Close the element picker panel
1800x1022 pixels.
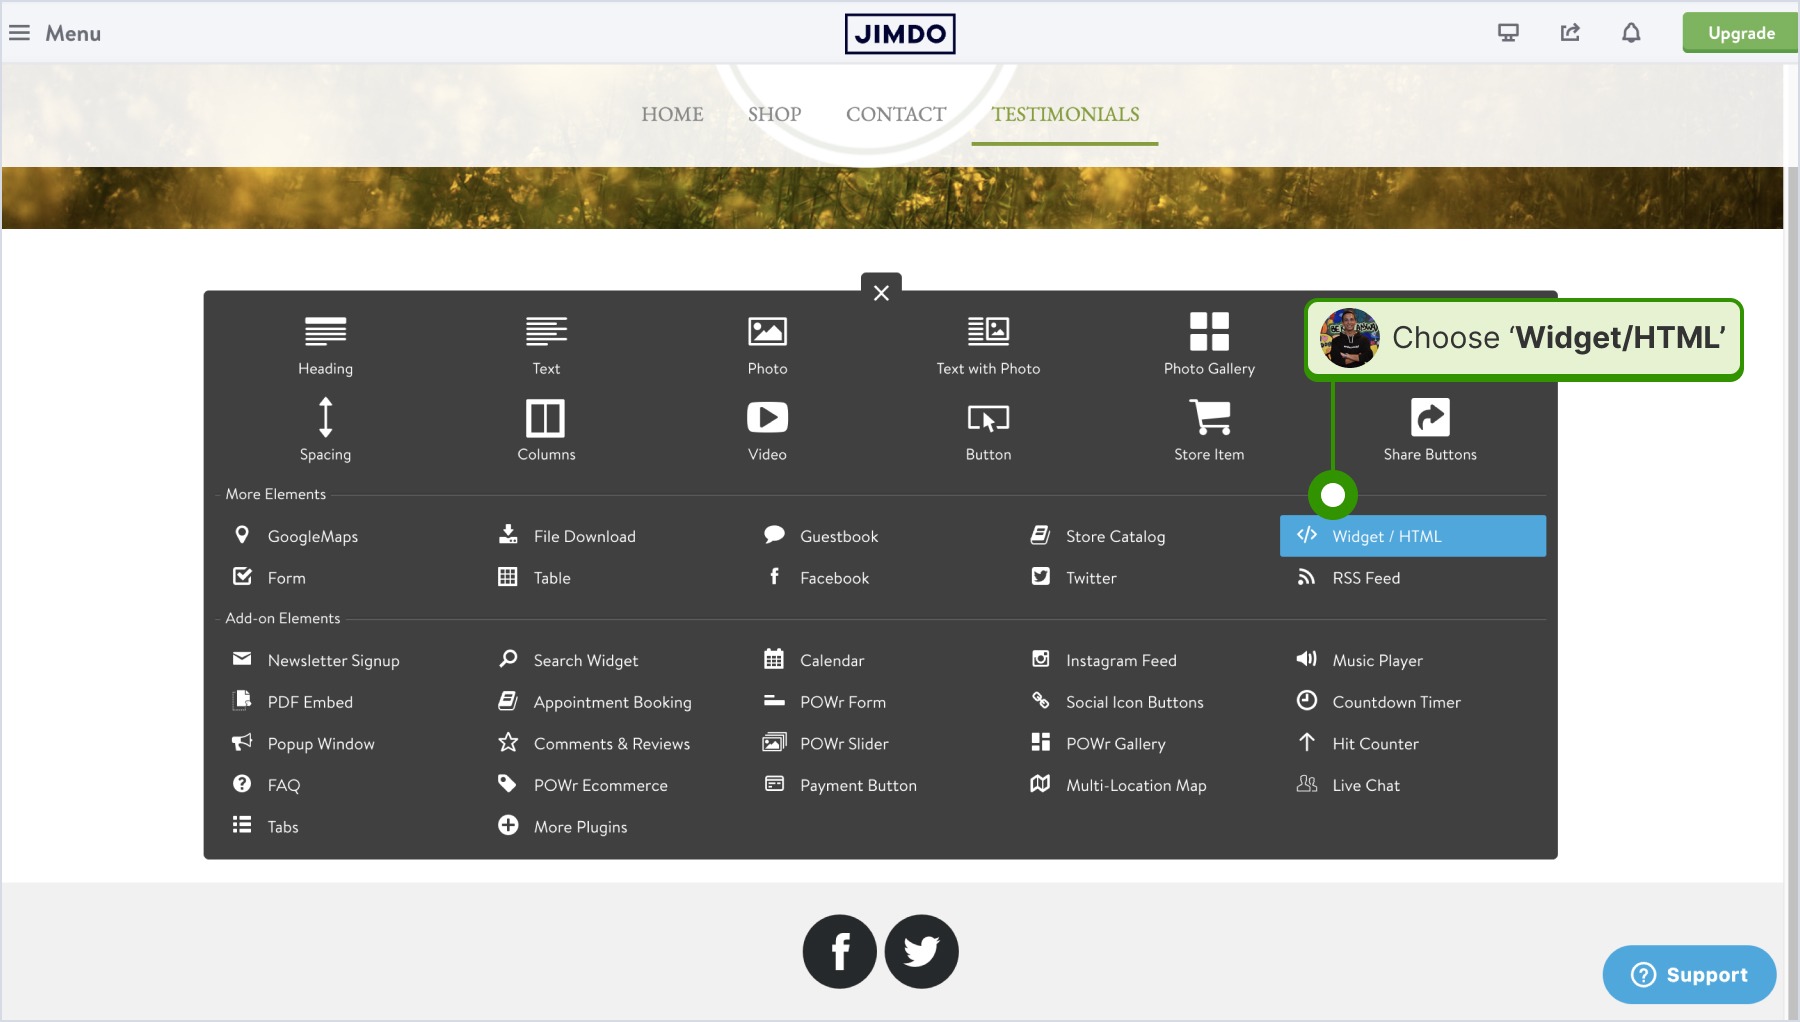click(x=881, y=293)
